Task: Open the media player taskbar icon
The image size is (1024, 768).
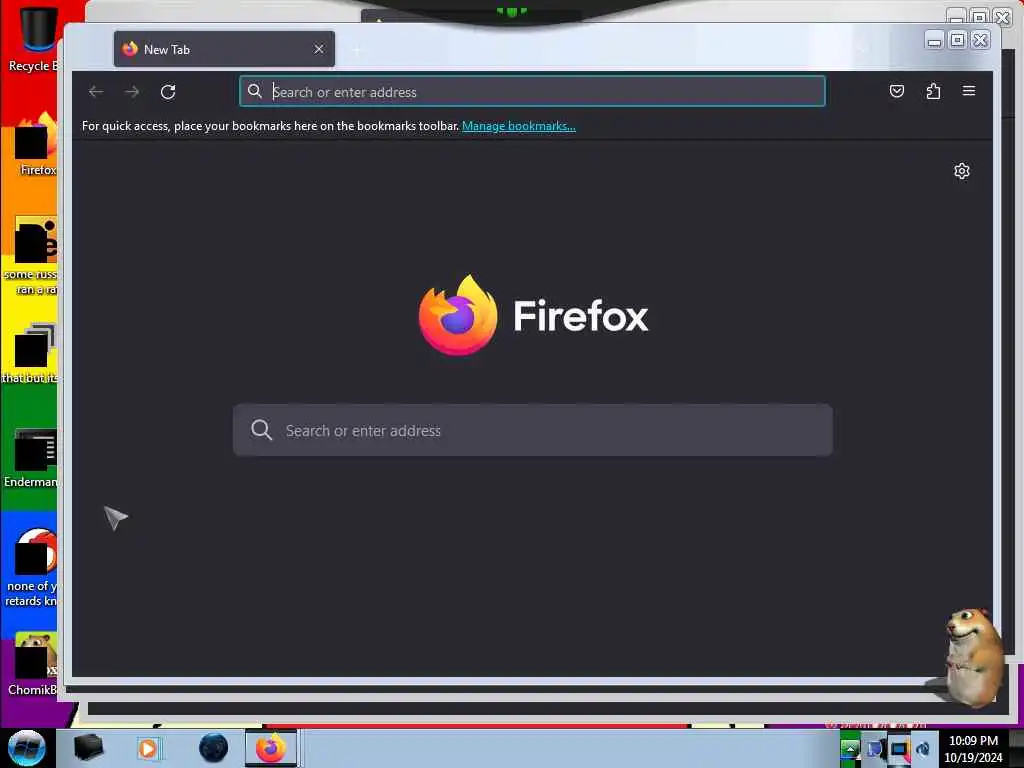Action: point(148,748)
